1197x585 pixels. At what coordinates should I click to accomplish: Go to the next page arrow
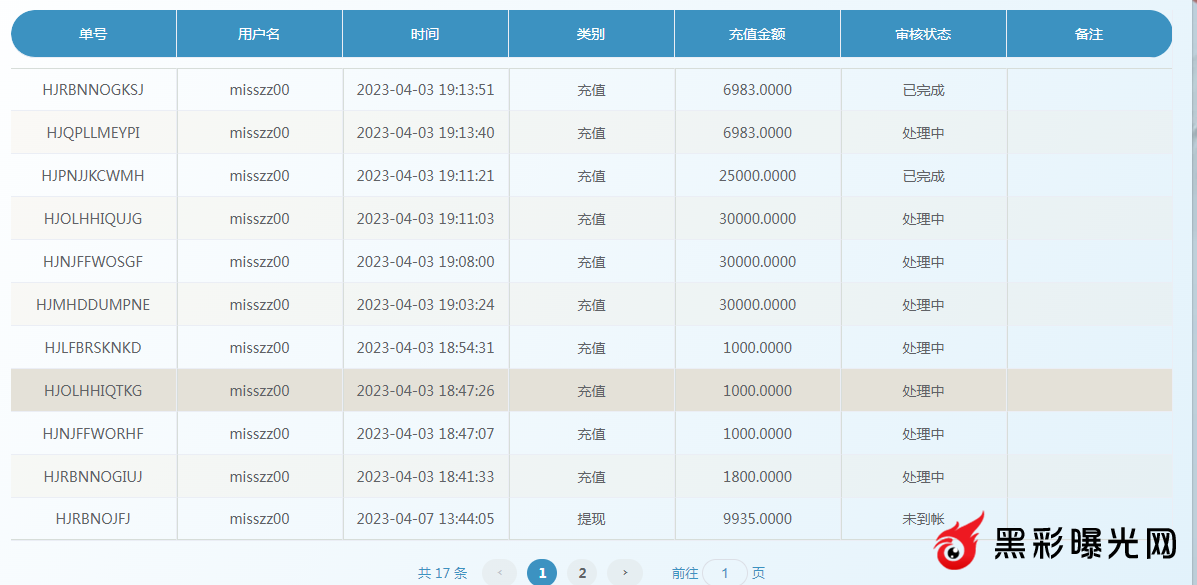[625, 573]
